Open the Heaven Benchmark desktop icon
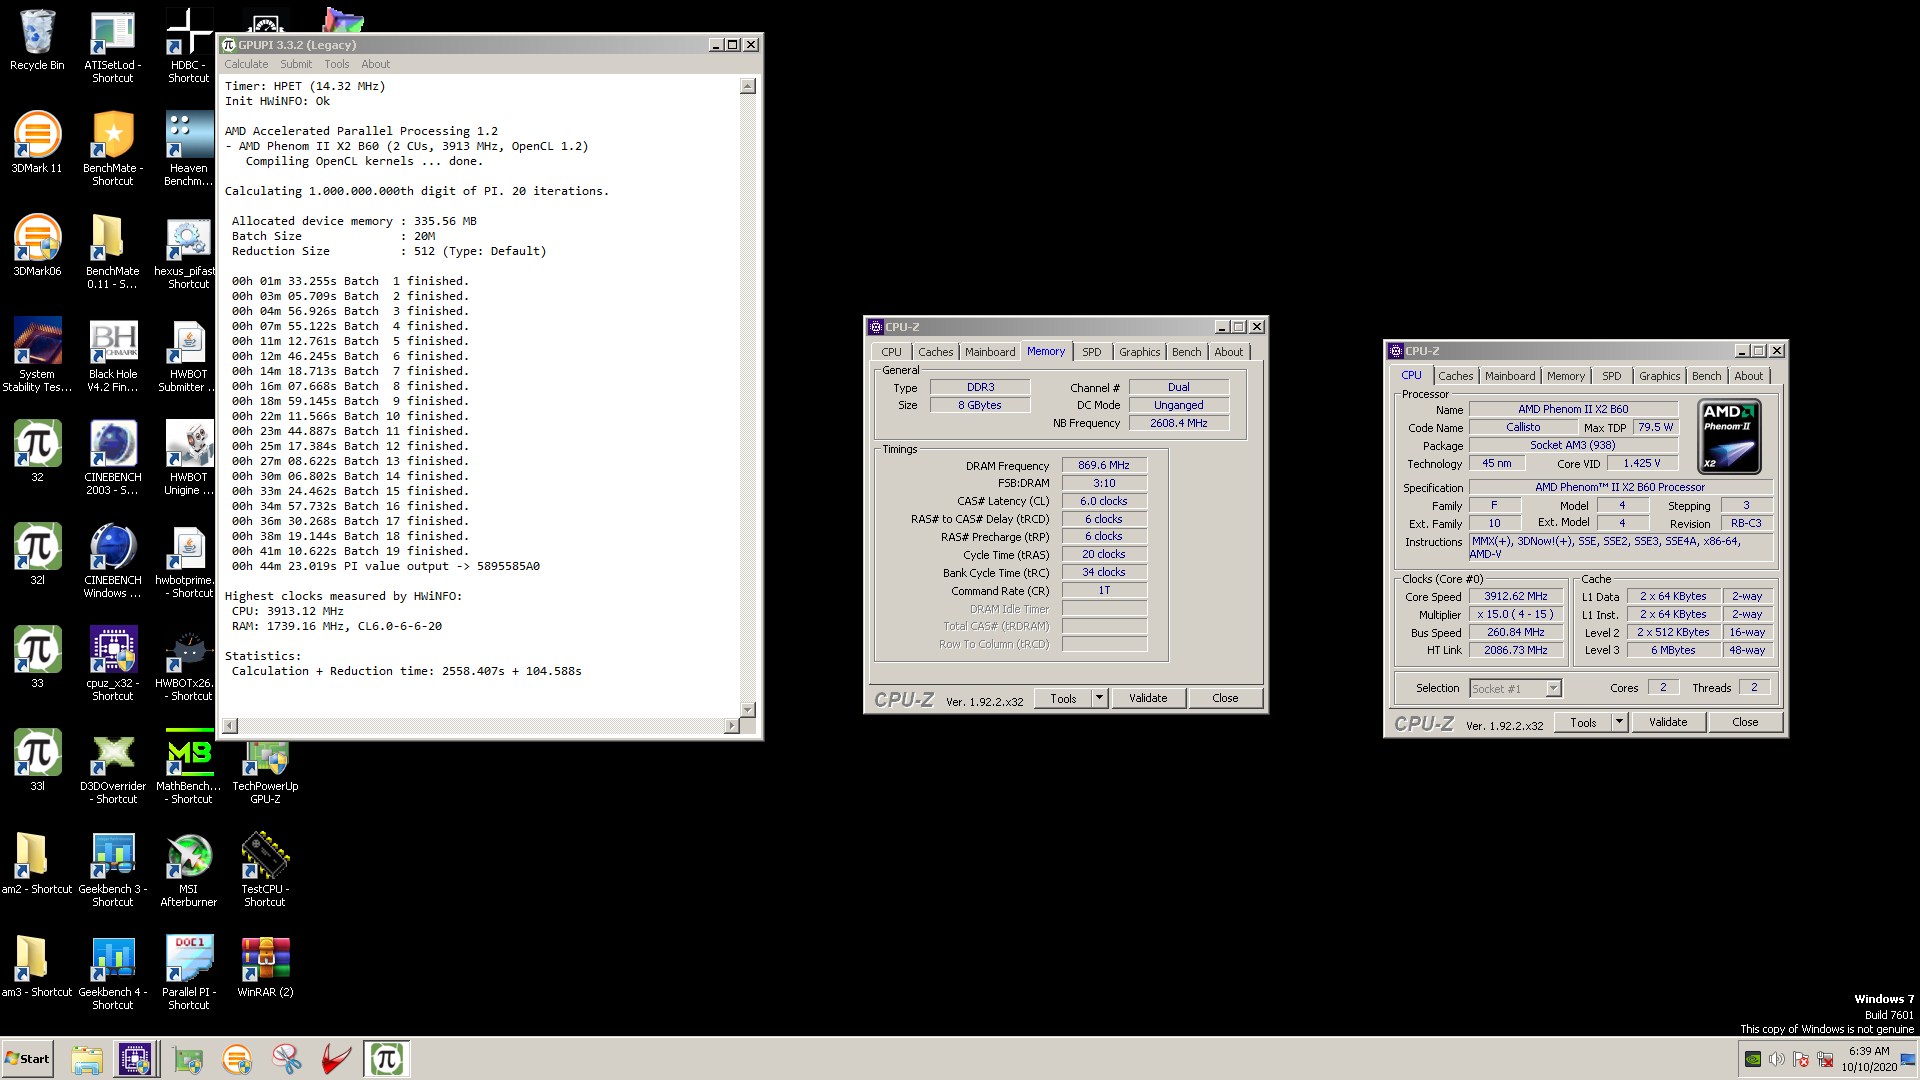 [x=188, y=149]
